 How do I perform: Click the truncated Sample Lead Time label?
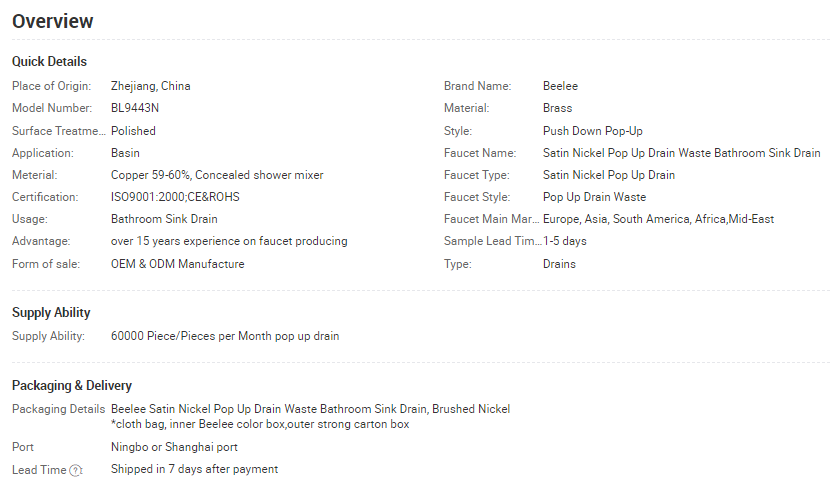493,241
